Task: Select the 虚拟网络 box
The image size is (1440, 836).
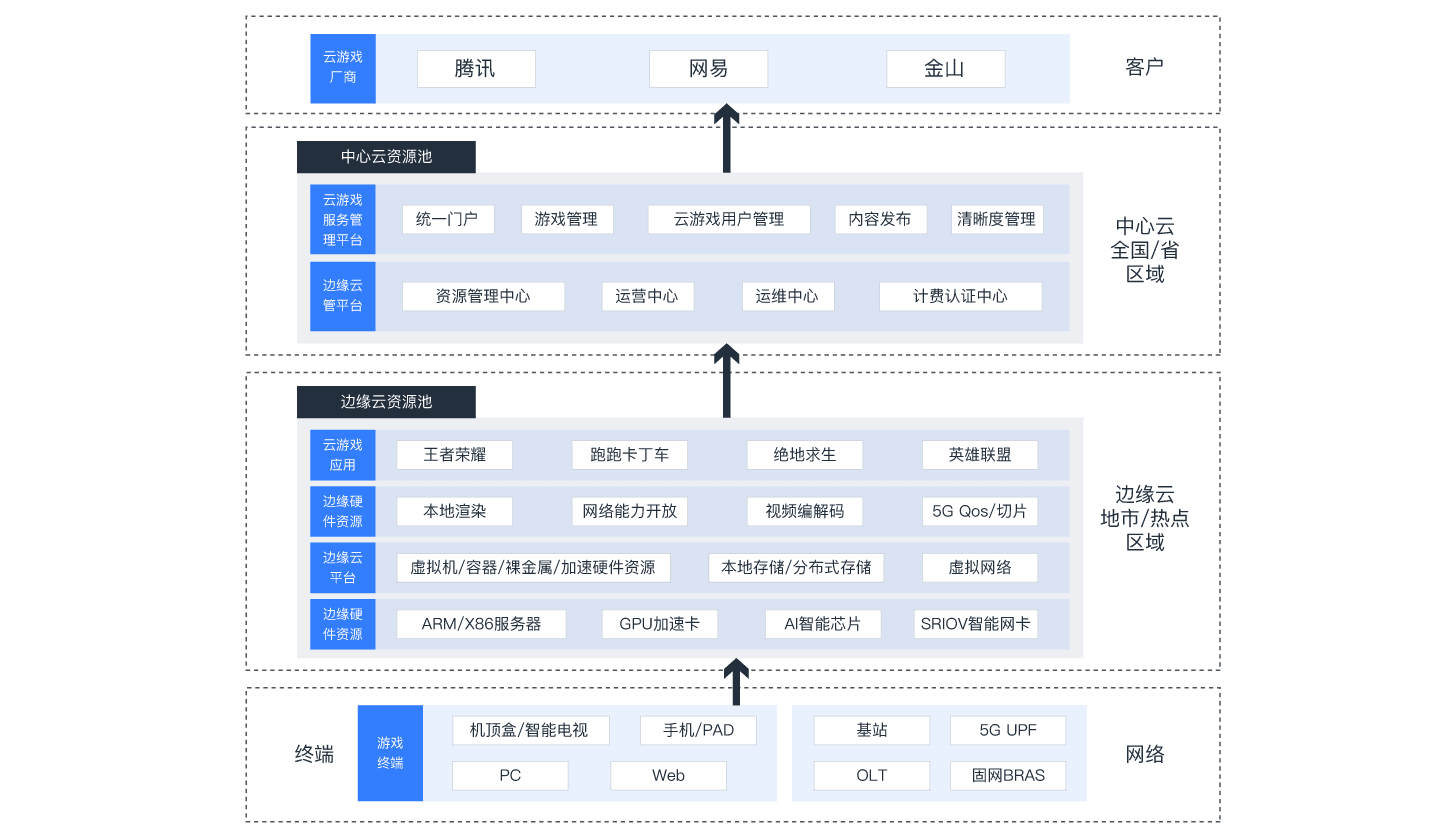Action: pyautogui.click(x=980, y=568)
